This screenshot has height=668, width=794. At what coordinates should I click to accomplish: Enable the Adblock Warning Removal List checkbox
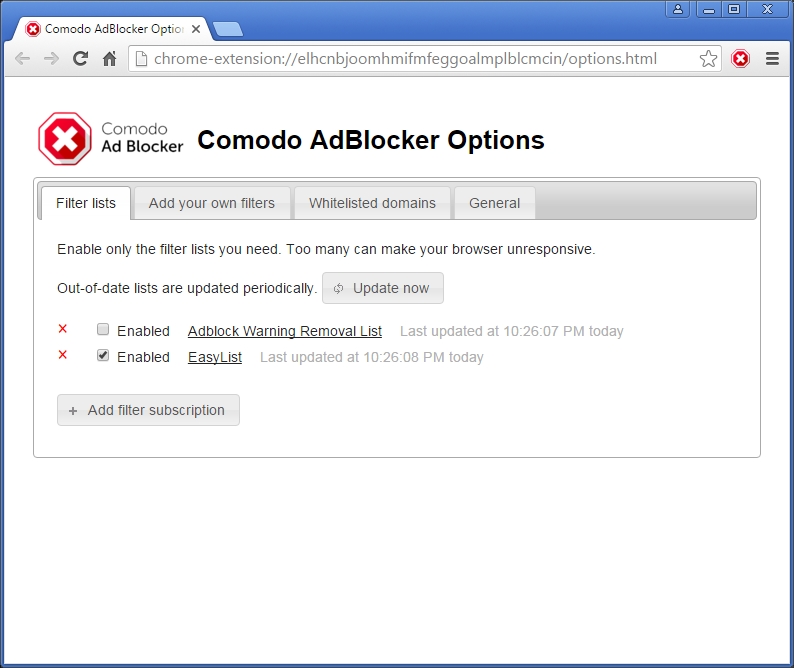(103, 330)
